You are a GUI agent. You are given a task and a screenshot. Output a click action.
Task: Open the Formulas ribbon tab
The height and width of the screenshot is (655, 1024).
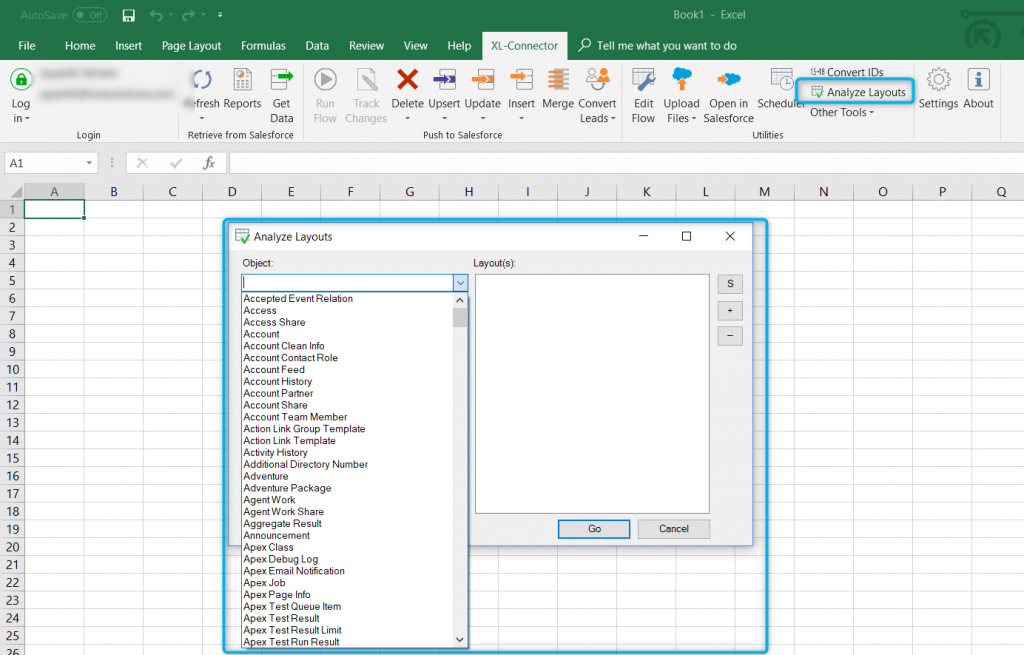pyautogui.click(x=263, y=45)
